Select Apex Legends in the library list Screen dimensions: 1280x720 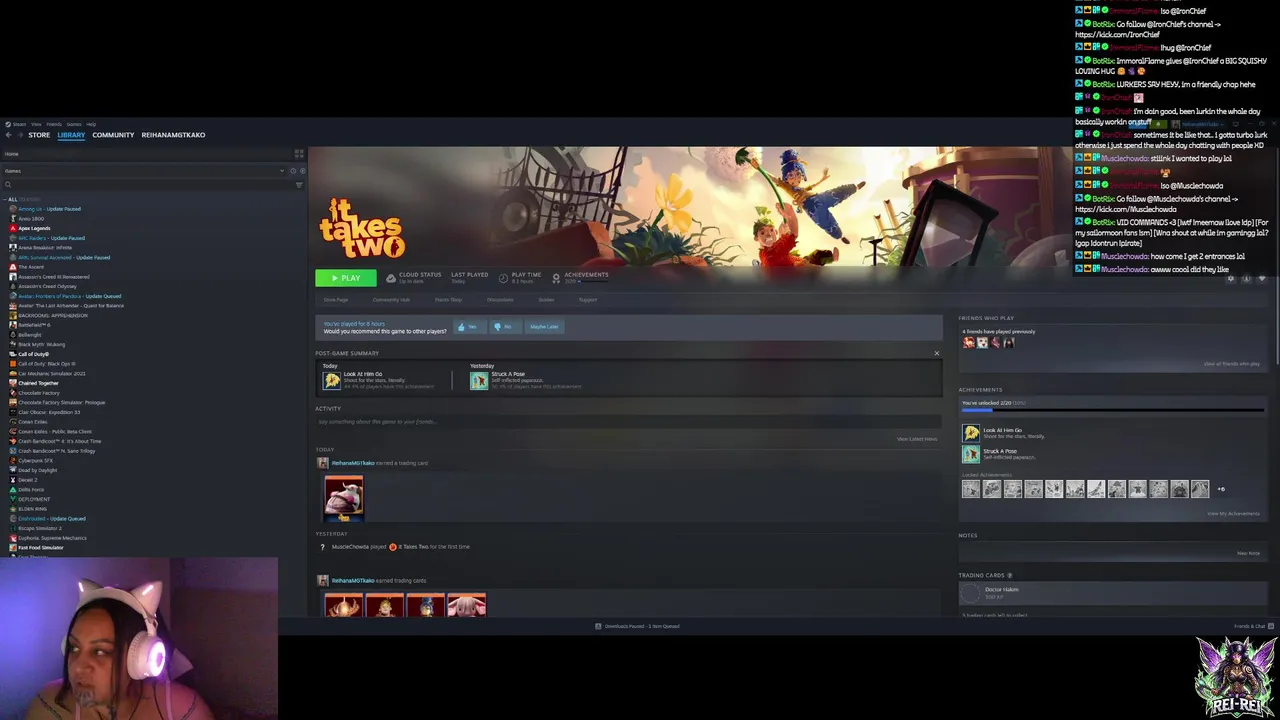coord(34,228)
